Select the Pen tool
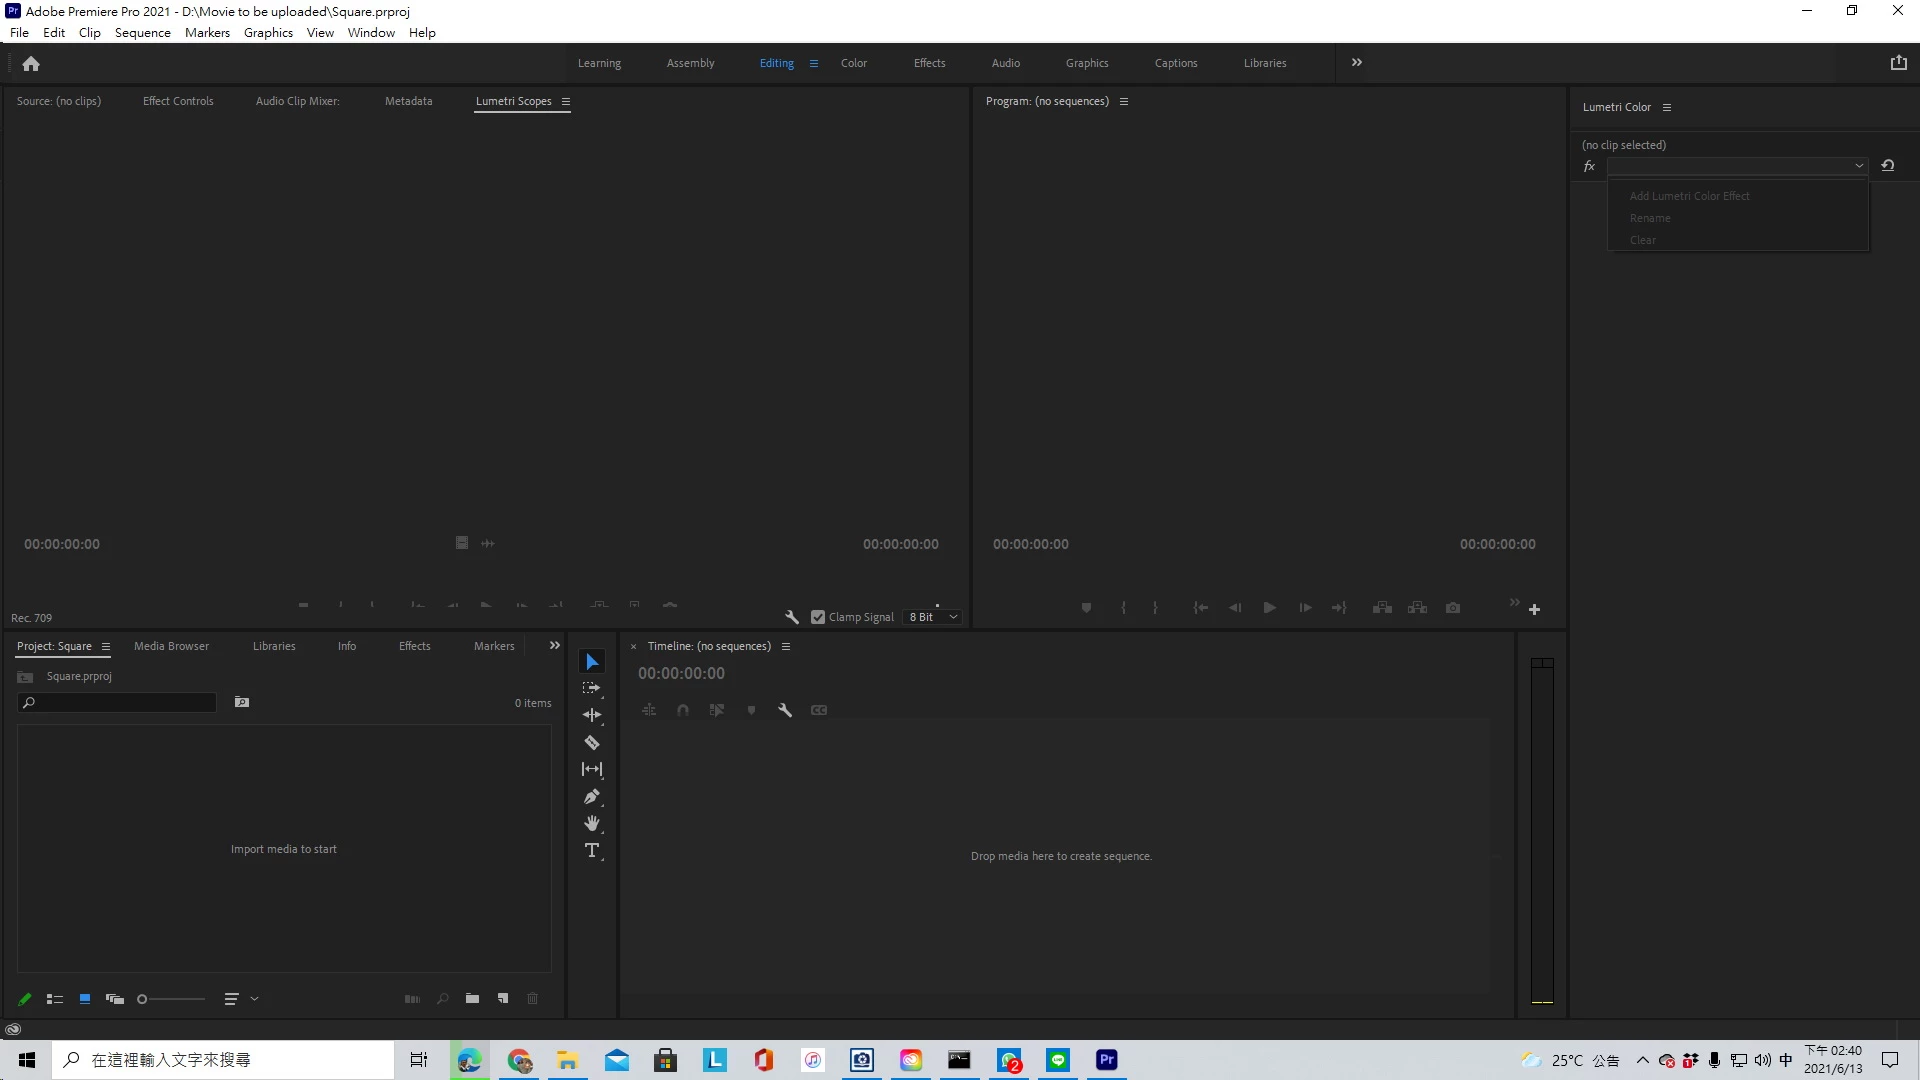The width and height of the screenshot is (1920, 1080). click(592, 797)
